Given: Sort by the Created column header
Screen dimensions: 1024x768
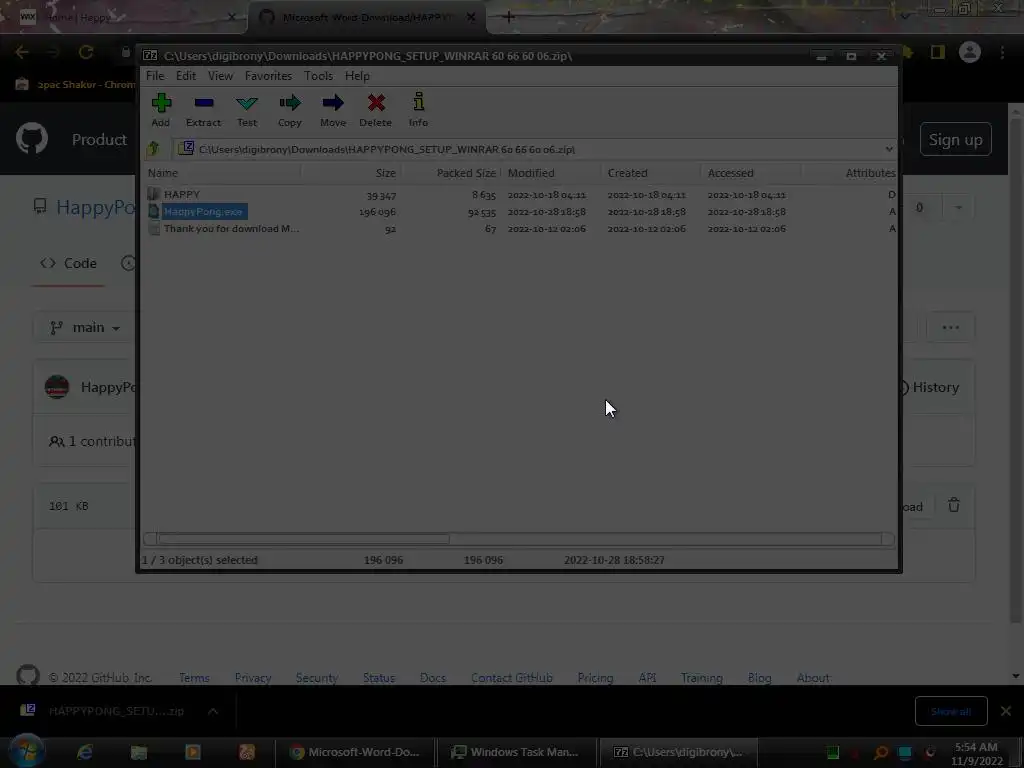Looking at the screenshot, I should [651, 173].
